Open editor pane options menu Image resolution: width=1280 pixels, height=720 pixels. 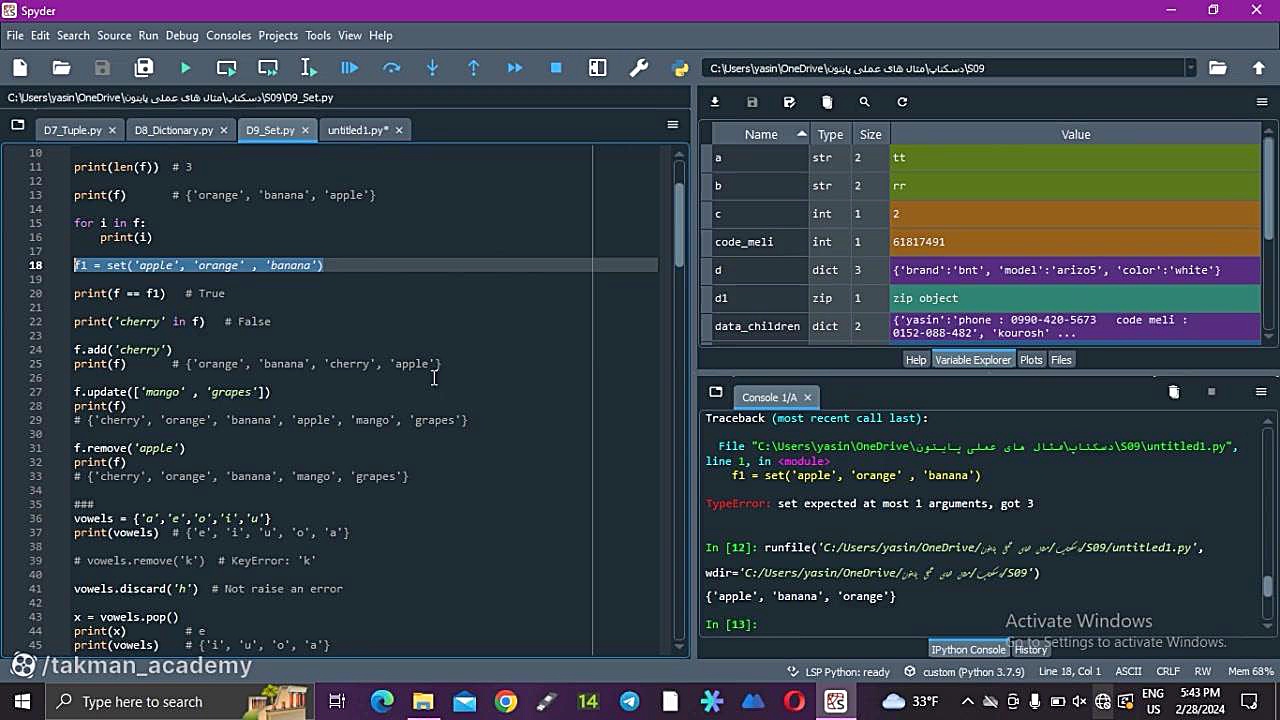[x=672, y=125]
